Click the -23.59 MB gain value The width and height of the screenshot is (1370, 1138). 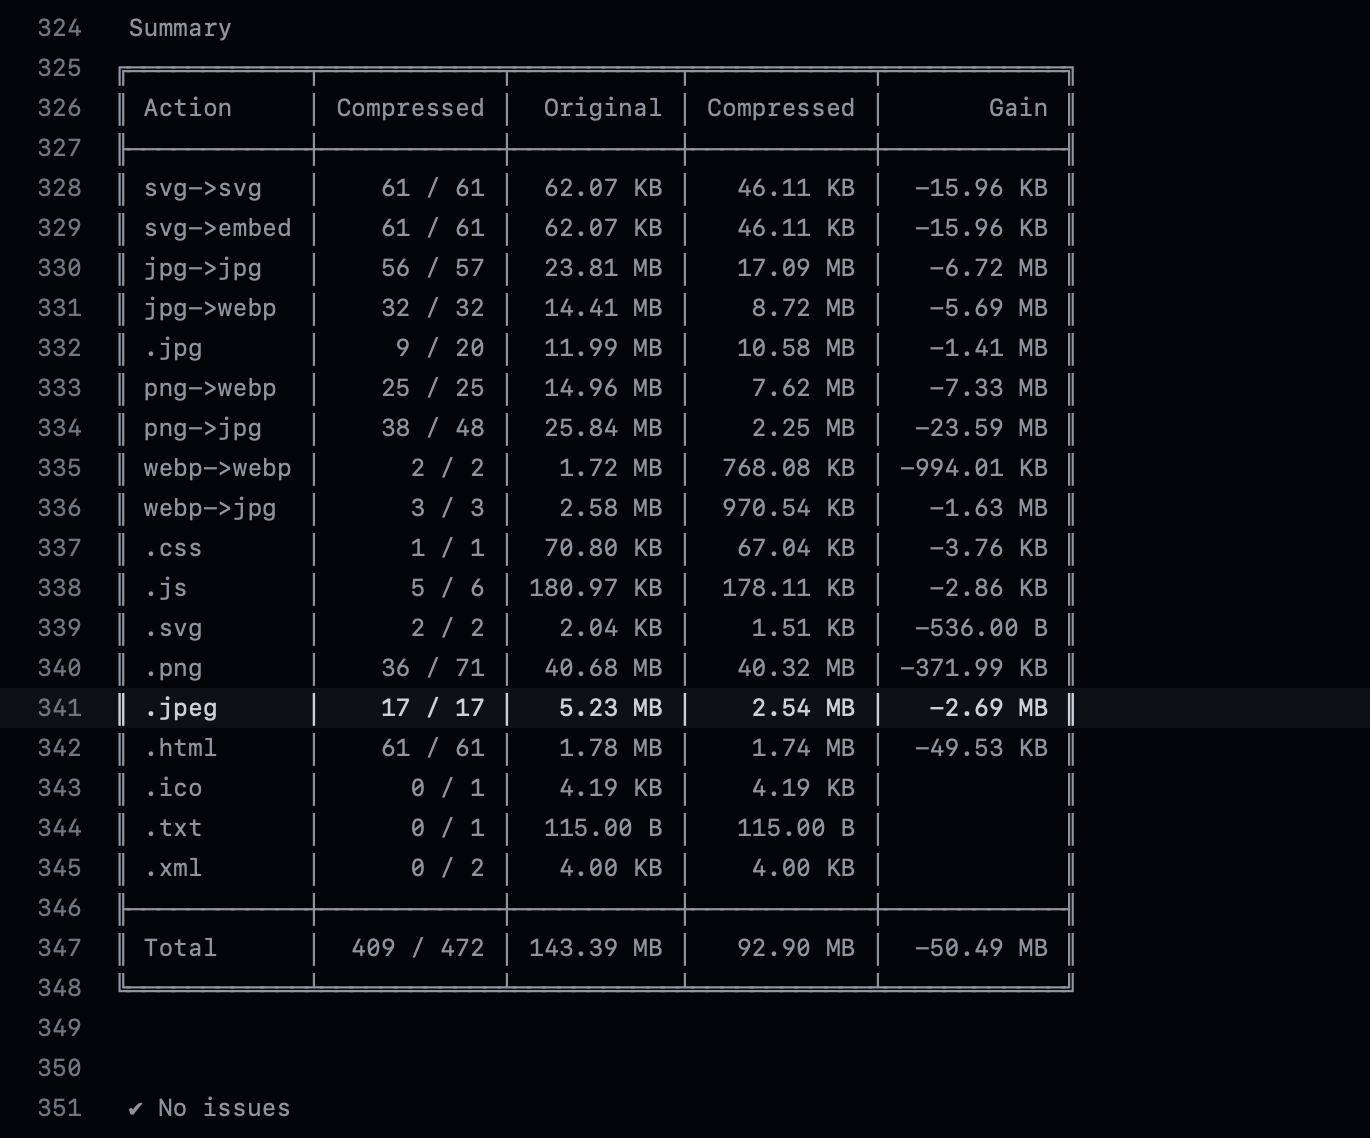pyautogui.click(x=981, y=428)
